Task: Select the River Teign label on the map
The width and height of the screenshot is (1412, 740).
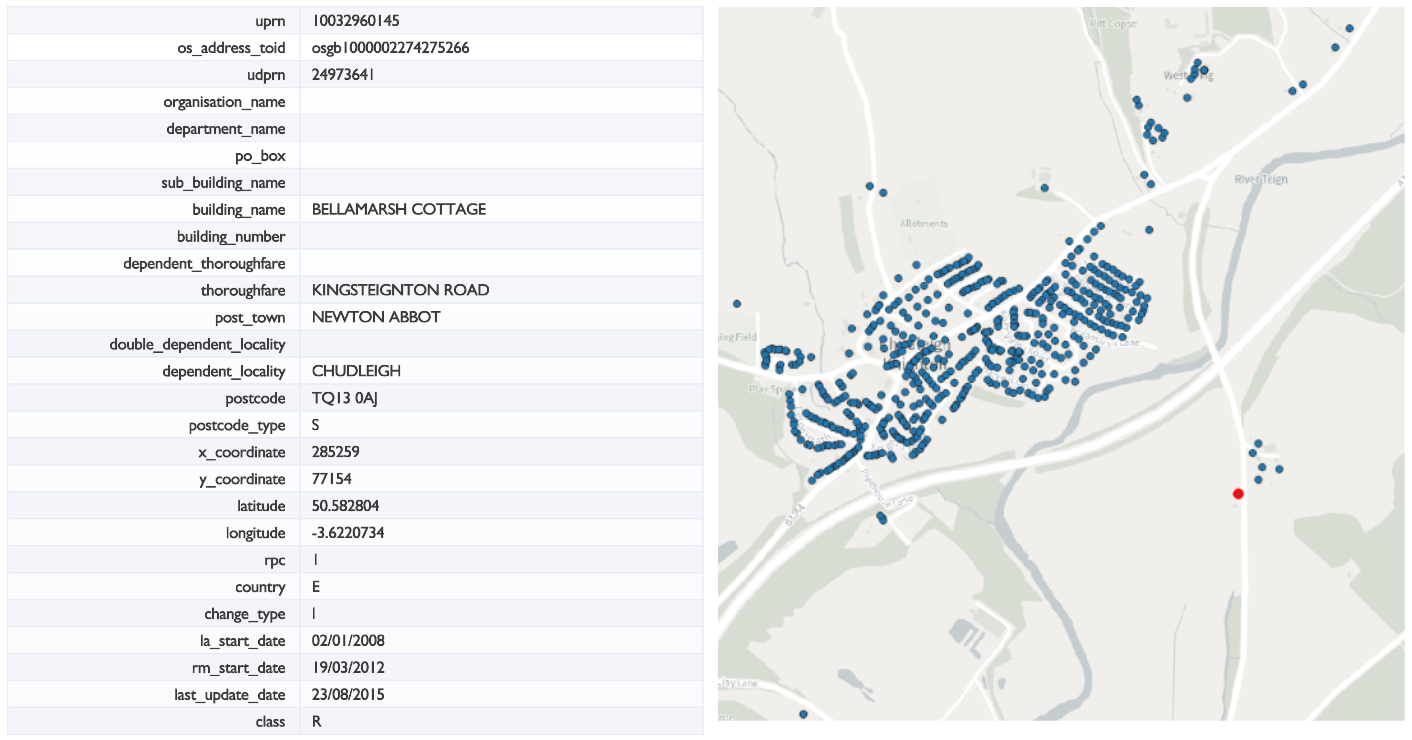Action: pos(1261,178)
